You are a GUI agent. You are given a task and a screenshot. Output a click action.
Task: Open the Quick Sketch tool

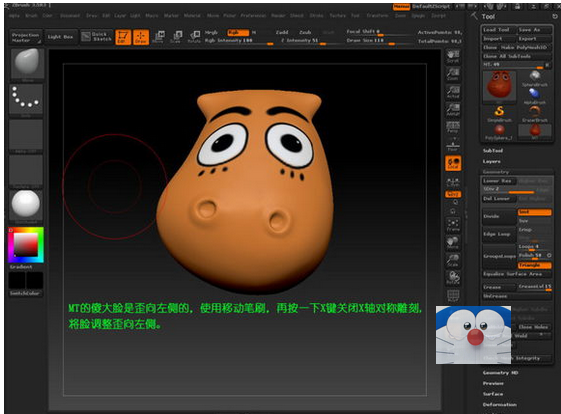[96, 36]
